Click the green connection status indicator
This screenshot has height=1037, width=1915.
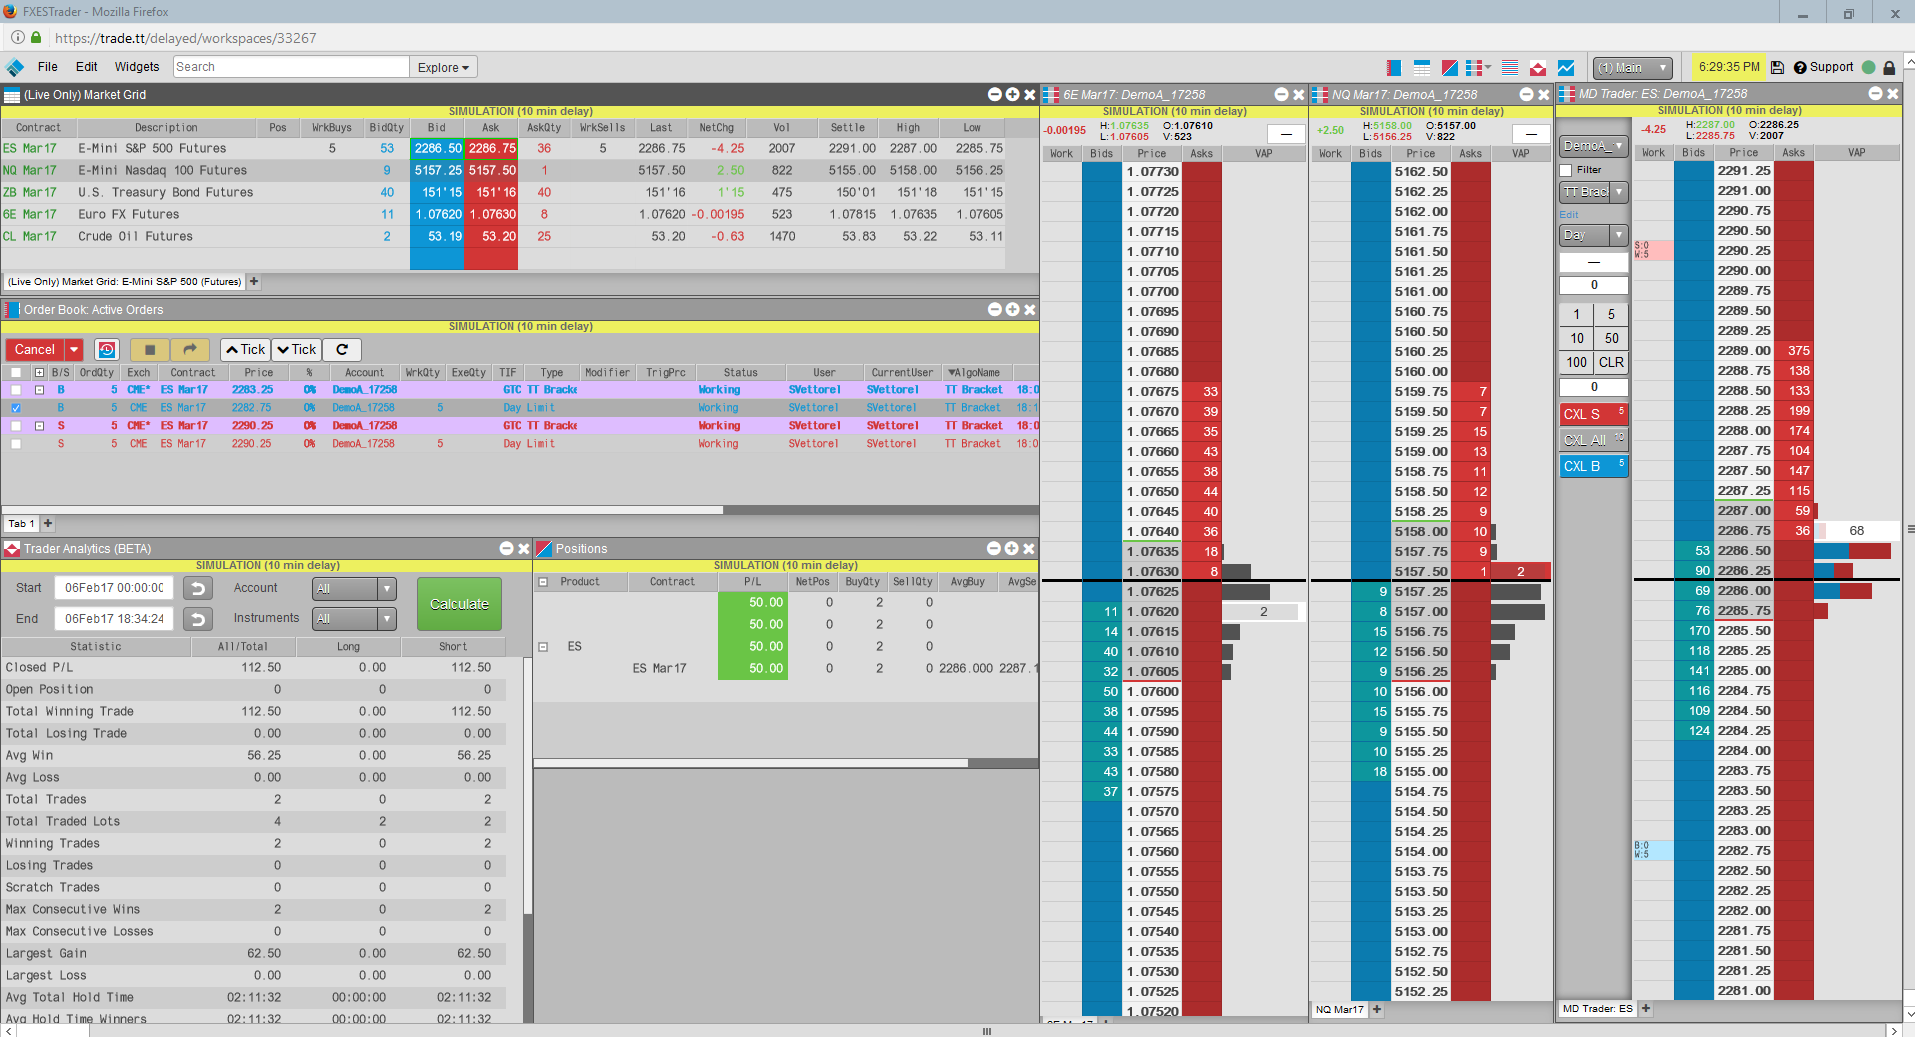pyautogui.click(x=1868, y=67)
